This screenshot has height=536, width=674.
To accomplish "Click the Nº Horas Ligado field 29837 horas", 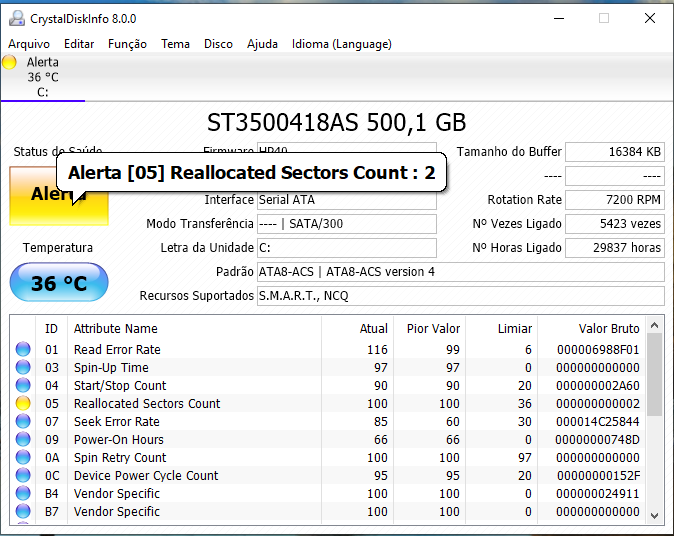I will click(615, 248).
